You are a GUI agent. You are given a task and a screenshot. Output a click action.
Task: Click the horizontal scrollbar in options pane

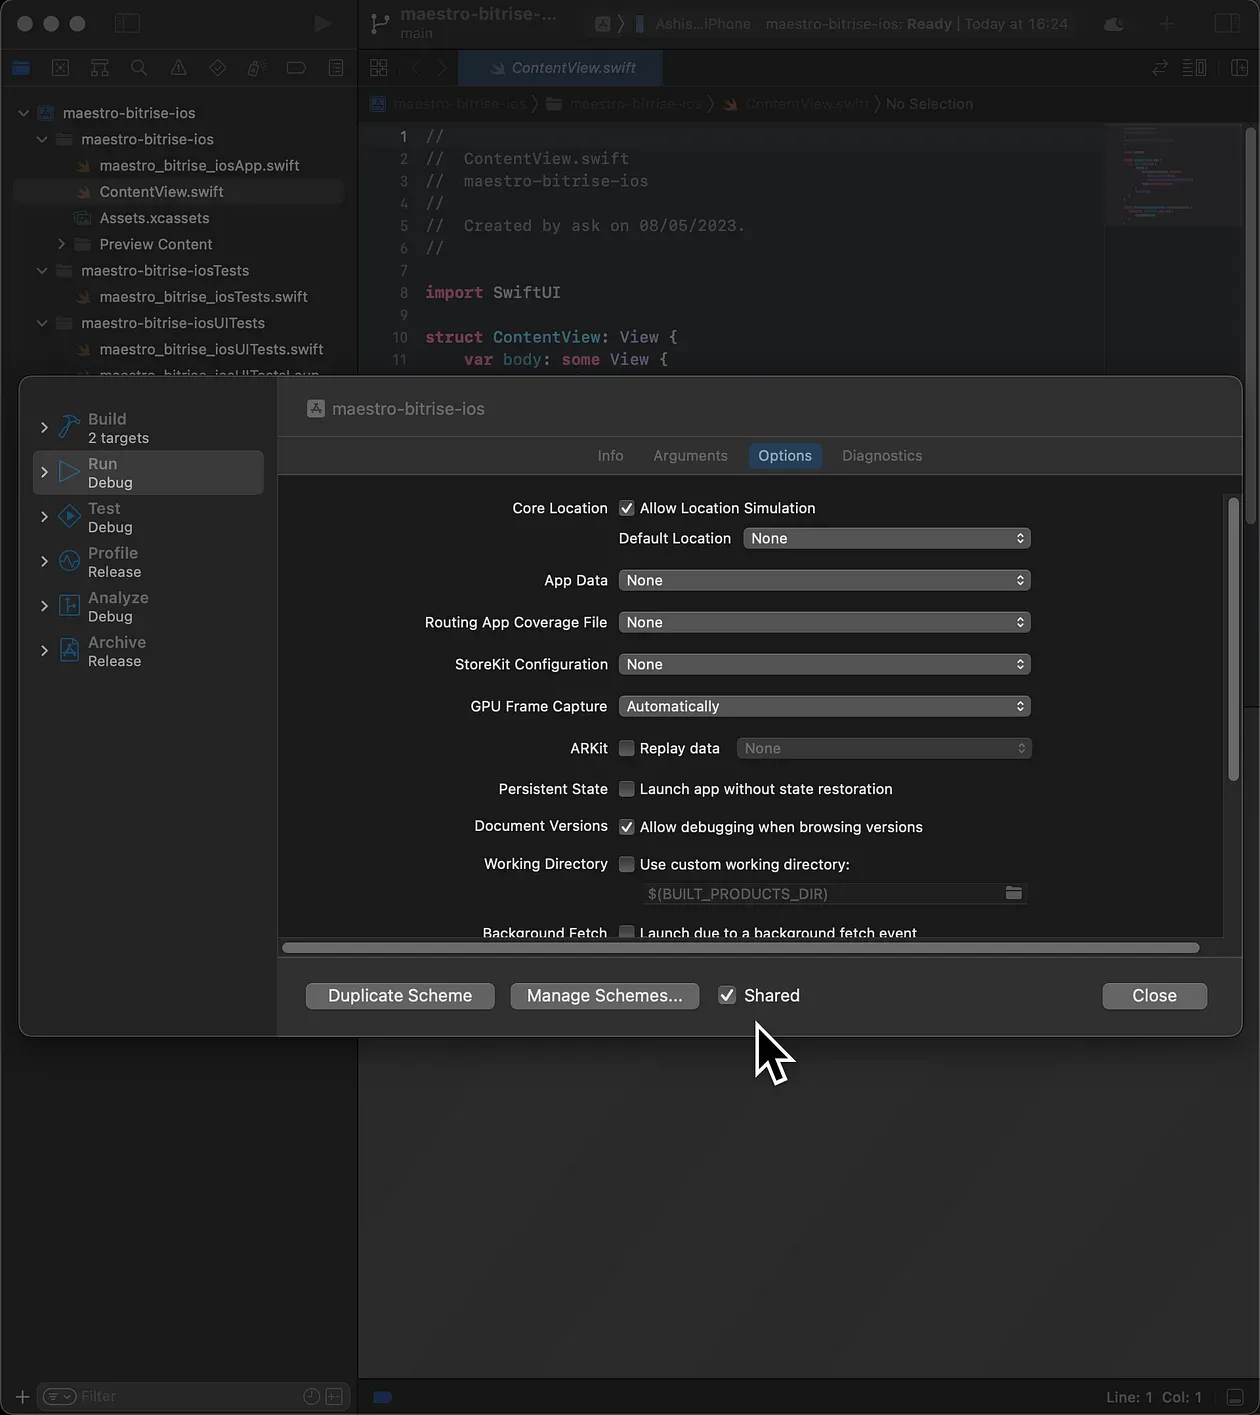click(740, 948)
